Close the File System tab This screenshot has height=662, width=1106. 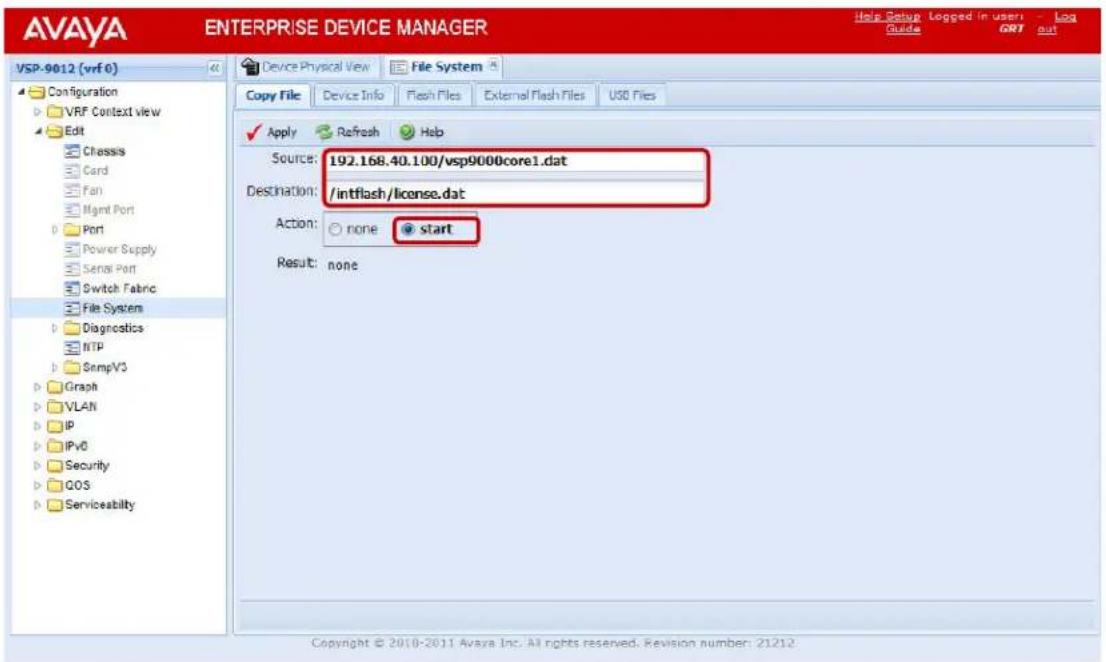click(494, 66)
